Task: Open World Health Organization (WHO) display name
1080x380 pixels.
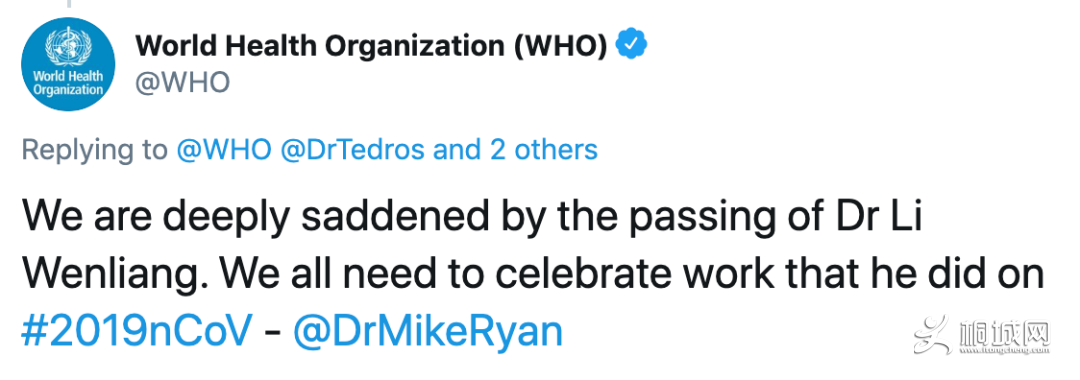Action: click(x=371, y=47)
